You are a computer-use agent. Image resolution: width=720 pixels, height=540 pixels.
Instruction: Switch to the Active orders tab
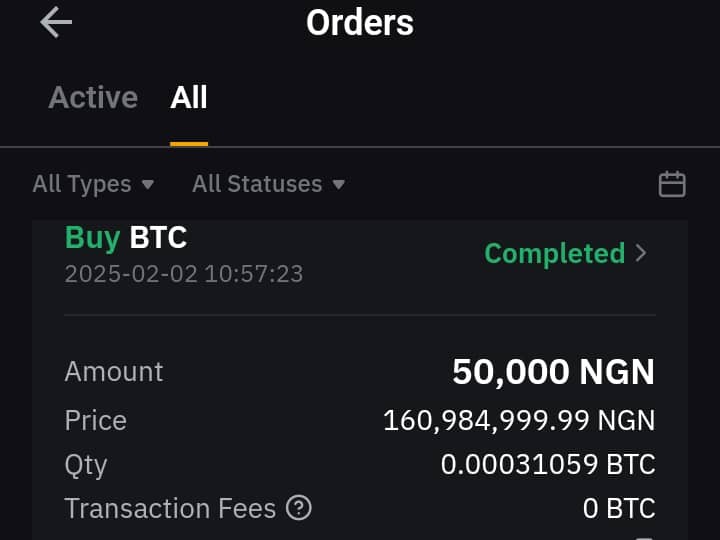pyautogui.click(x=93, y=97)
